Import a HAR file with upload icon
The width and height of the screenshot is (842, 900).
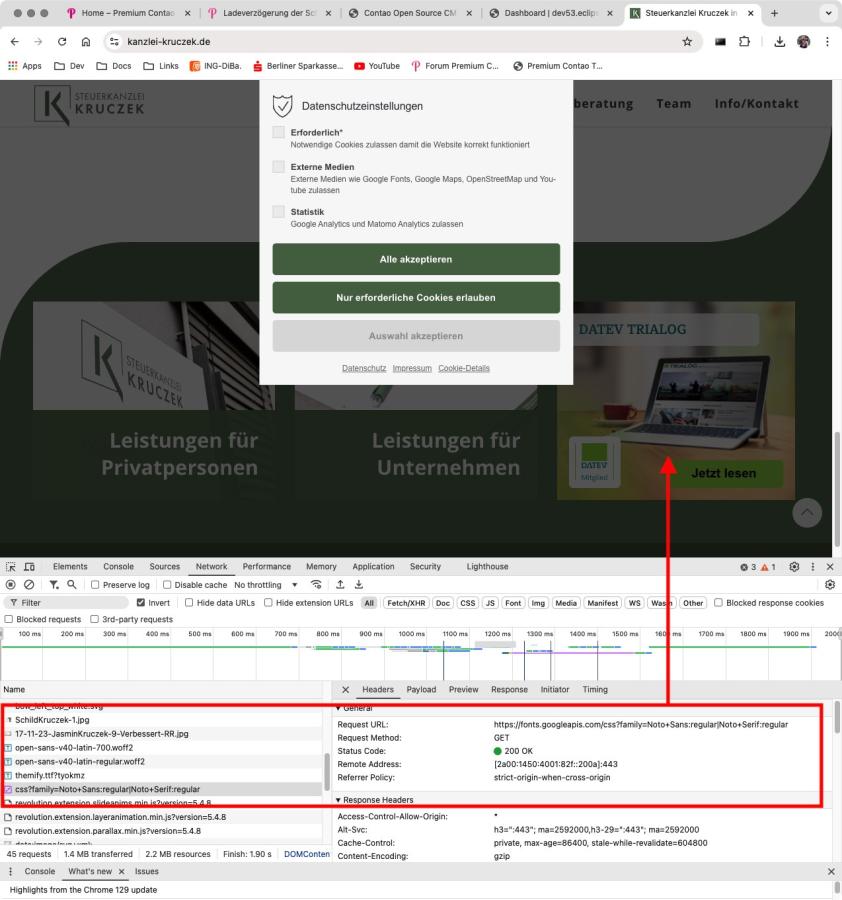click(x=340, y=584)
